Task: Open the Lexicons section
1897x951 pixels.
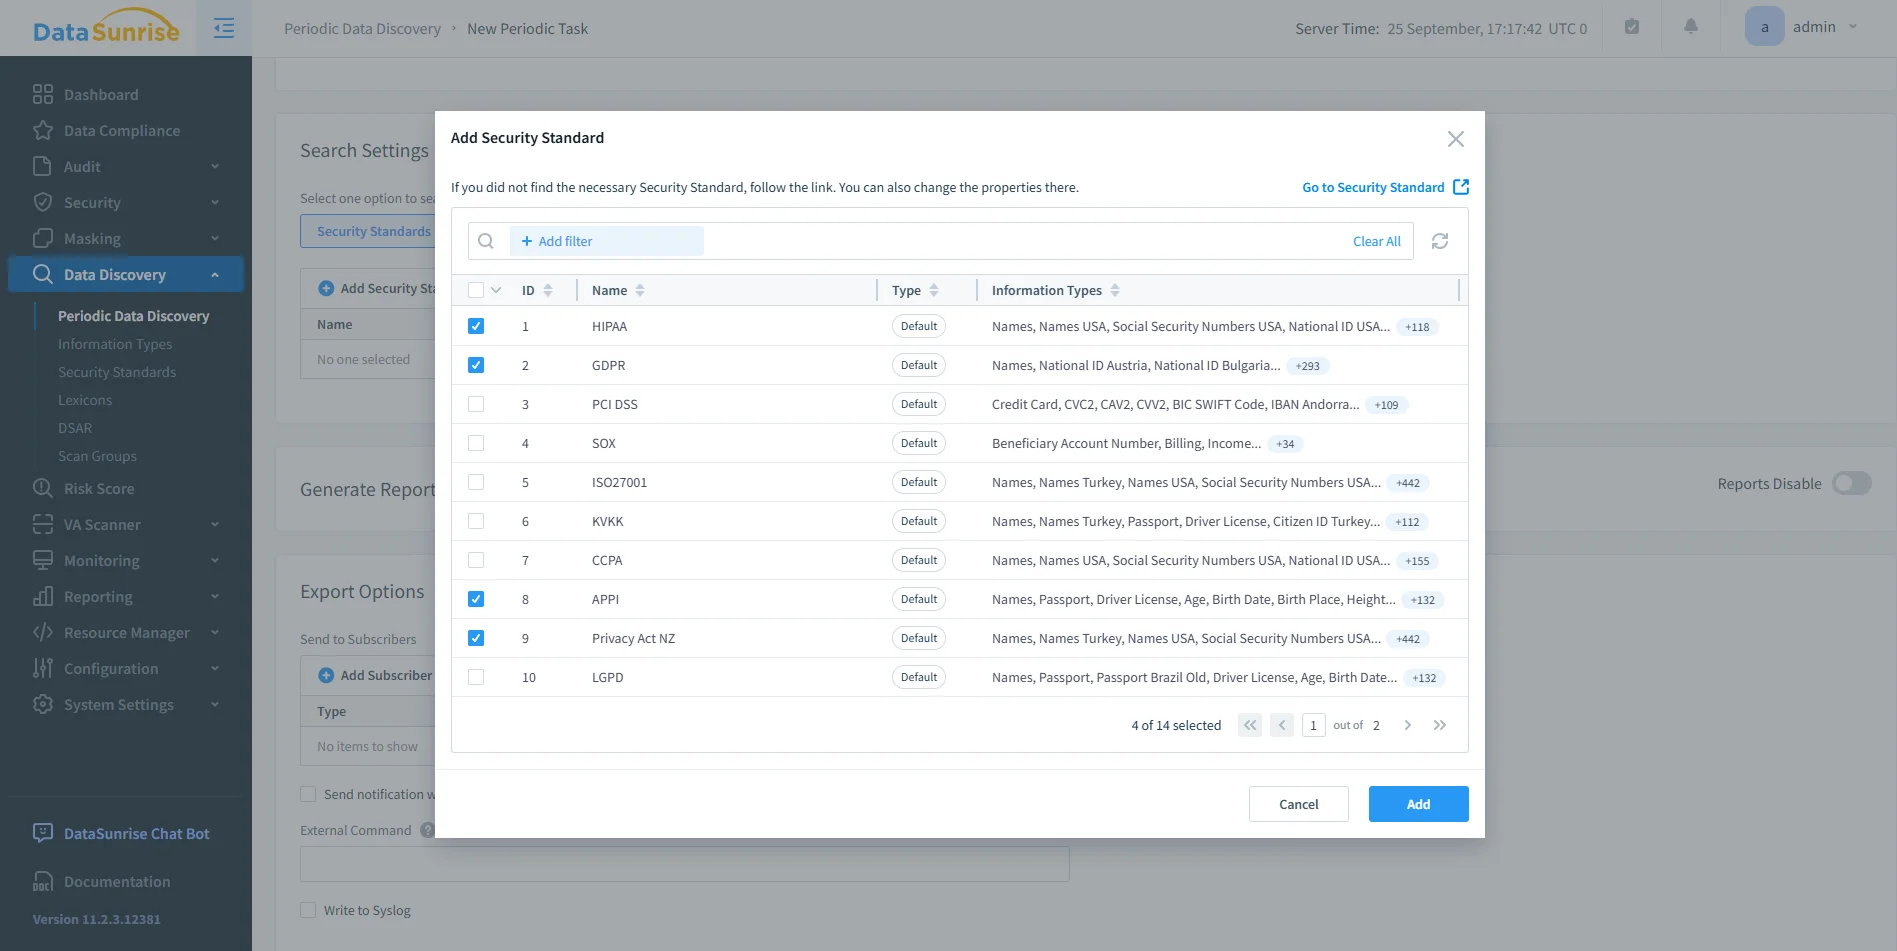Action: [85, 399]
